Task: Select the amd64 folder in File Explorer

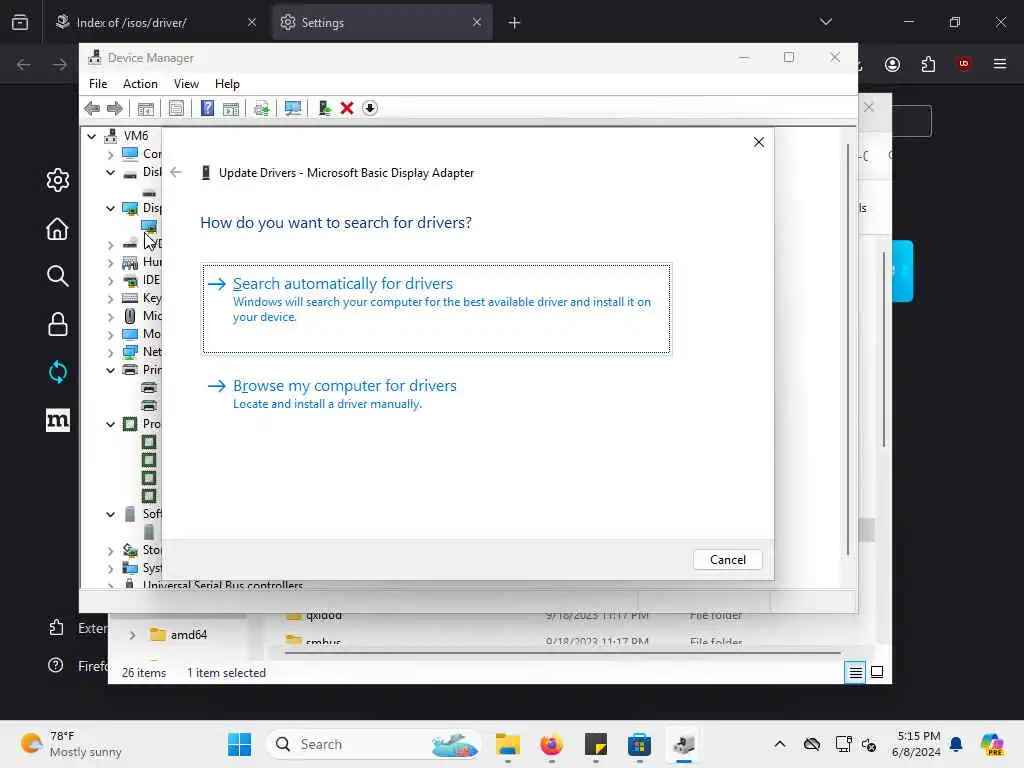Action: coord(178,635)
